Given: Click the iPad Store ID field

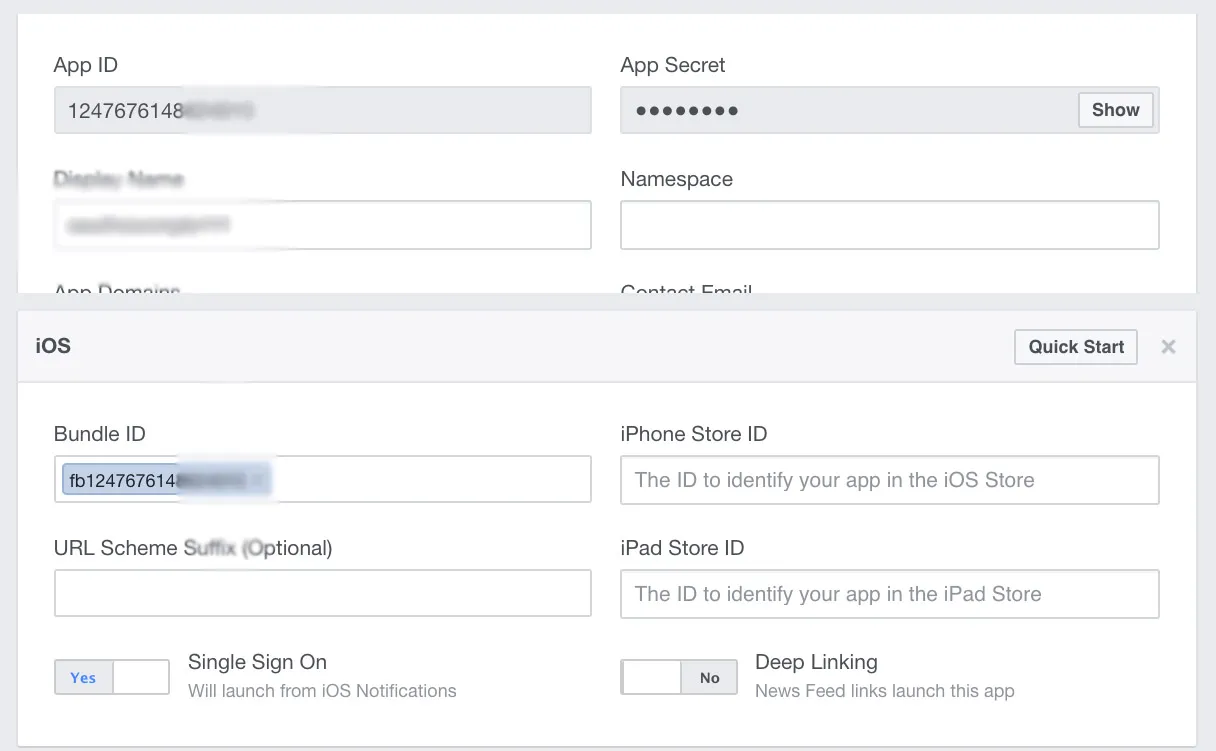Looking at the screenshot, I should tap(889, 594).
